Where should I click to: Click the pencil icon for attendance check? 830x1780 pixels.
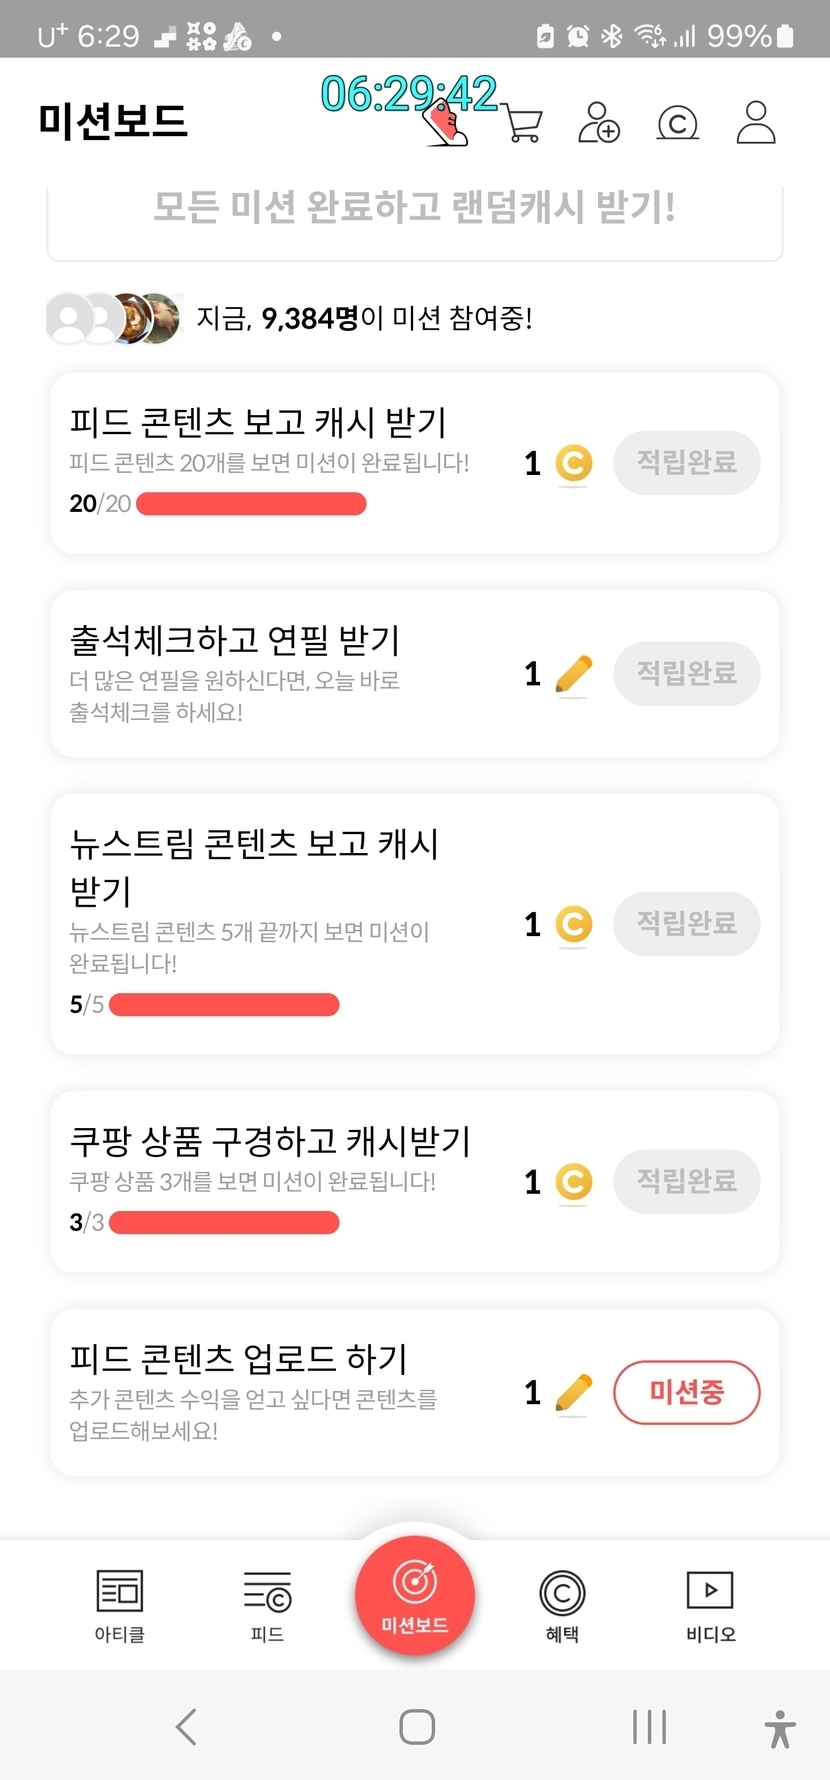(x=573, y=674)
